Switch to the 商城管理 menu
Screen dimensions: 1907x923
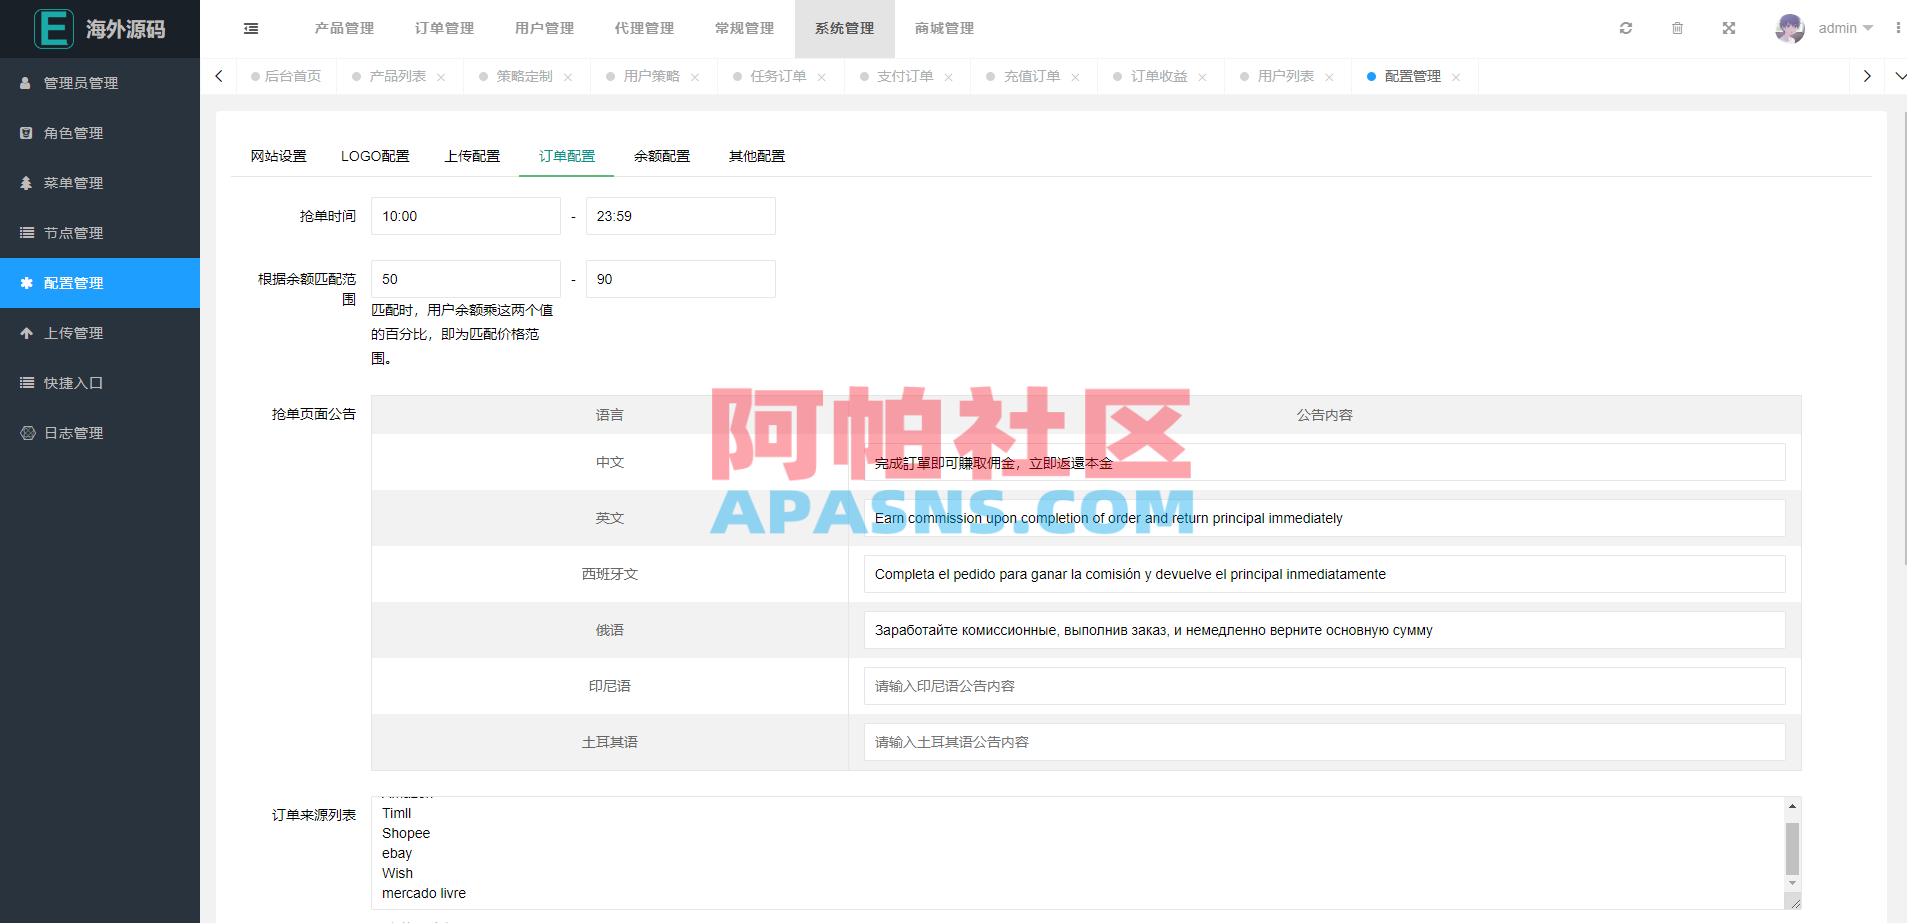click(x=942, y=28)
